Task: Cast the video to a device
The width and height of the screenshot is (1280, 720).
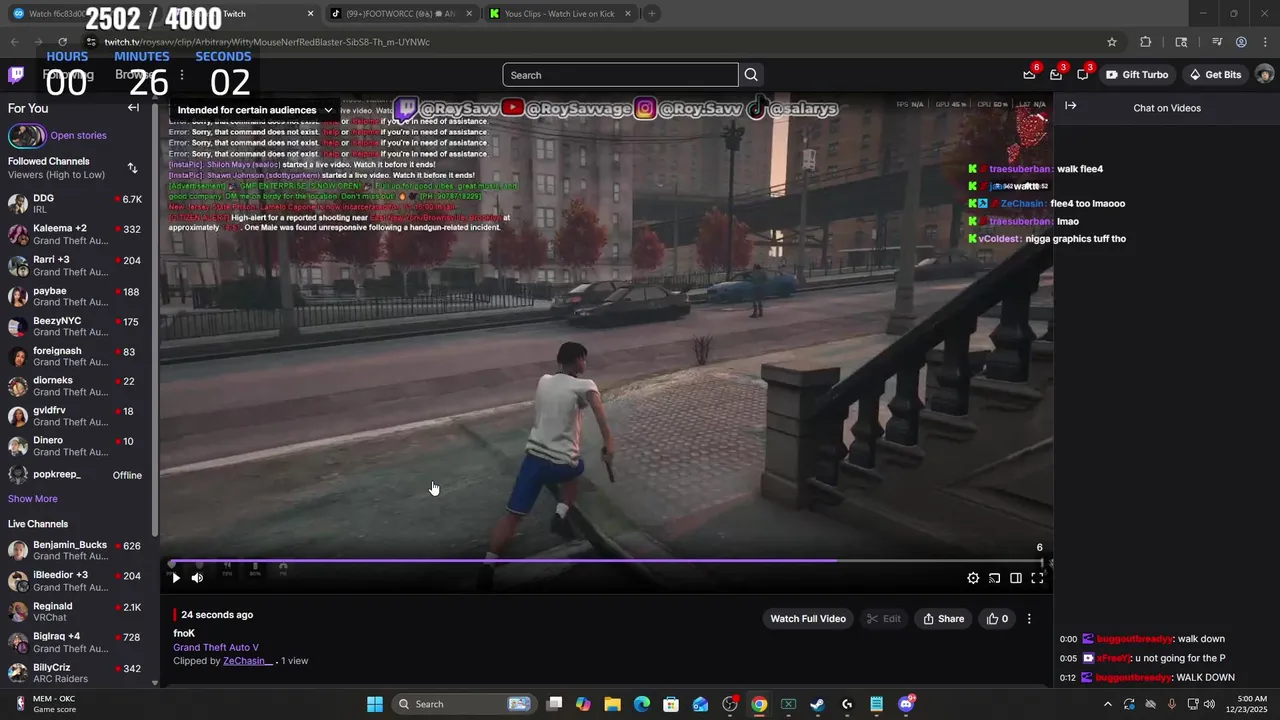Action: click(x=994, y=578)
